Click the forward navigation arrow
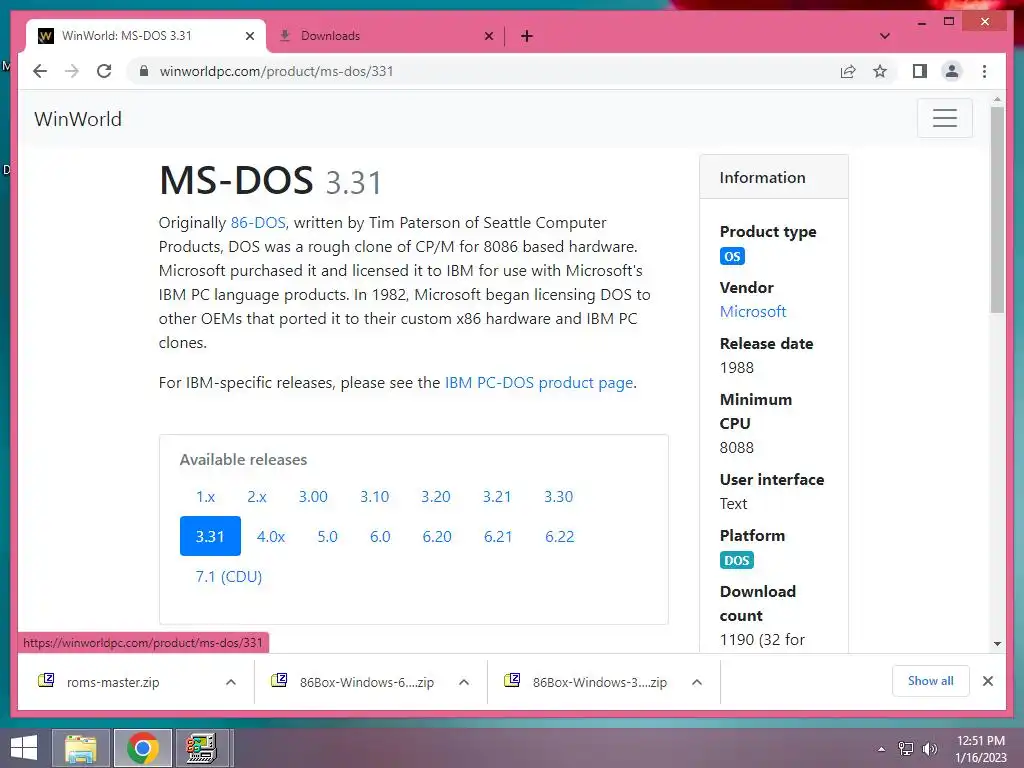This screenshot has height=768, width=1024. [x=72, y=71]
